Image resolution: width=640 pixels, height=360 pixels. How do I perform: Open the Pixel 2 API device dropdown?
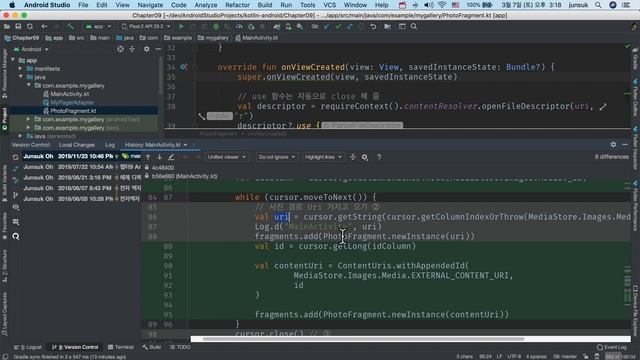click(x=146, y=27)
